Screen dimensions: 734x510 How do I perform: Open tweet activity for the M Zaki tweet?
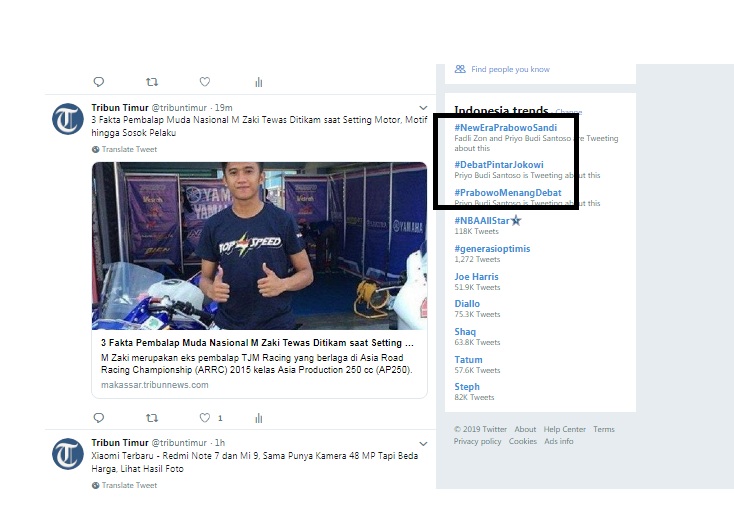click(259, 417)
